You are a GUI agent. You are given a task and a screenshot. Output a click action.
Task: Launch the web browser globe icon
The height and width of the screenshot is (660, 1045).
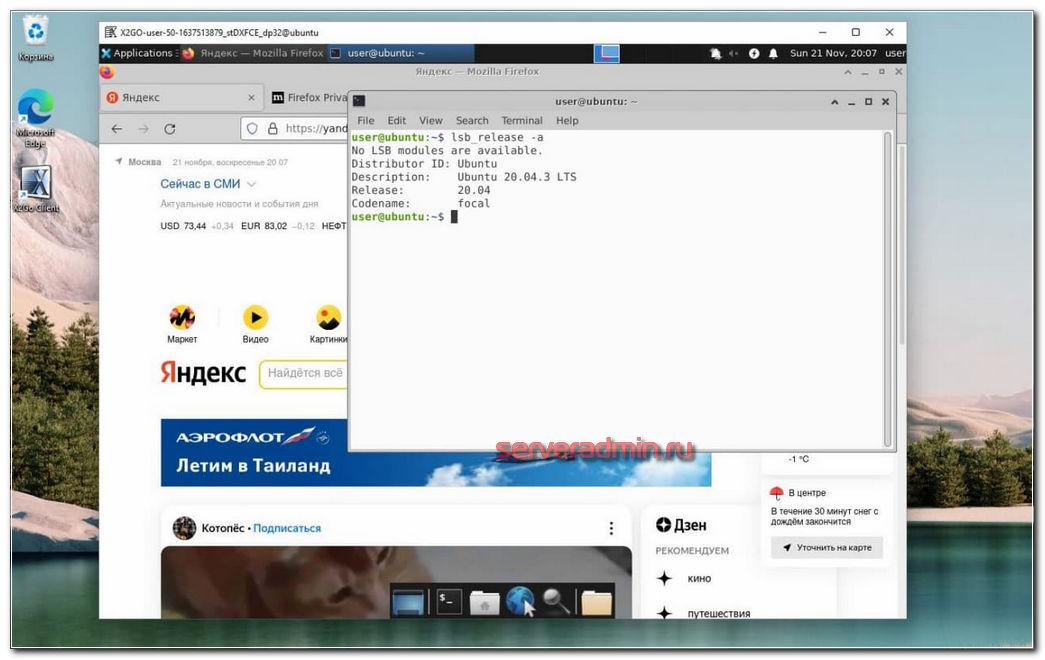(521, 602)
